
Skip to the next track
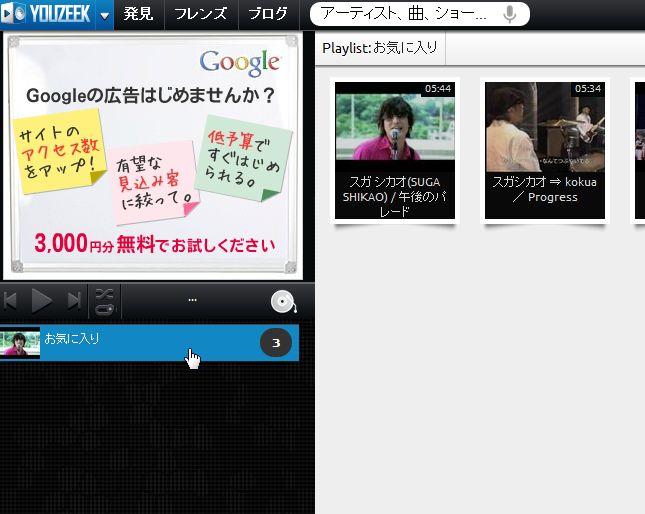coord(74,301)
